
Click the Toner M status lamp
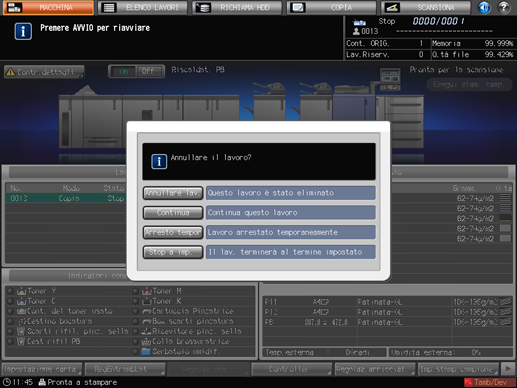coord(135,291)
